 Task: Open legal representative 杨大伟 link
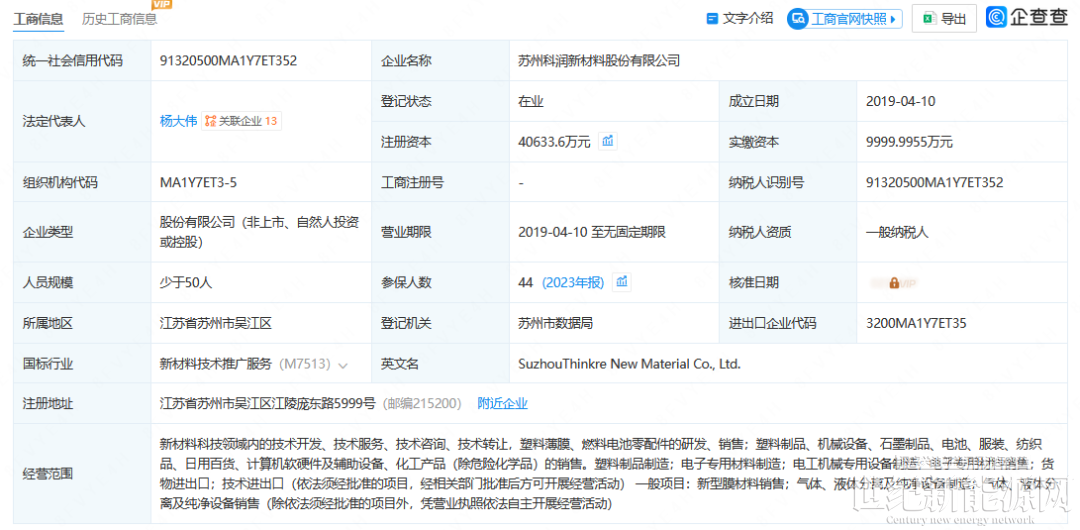point(178,121)
